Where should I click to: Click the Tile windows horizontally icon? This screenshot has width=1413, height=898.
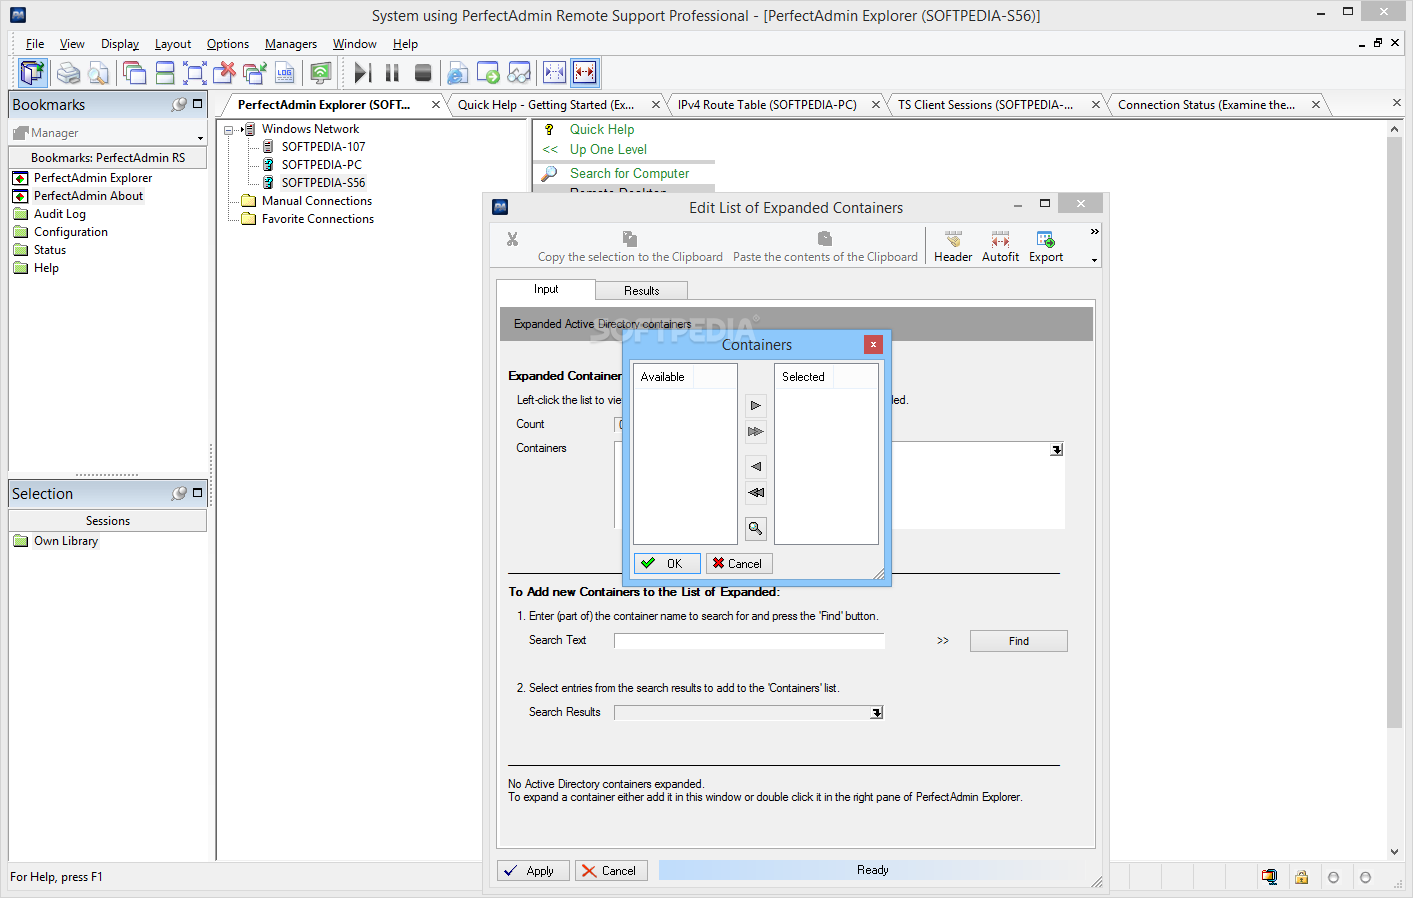click(165, 73)
